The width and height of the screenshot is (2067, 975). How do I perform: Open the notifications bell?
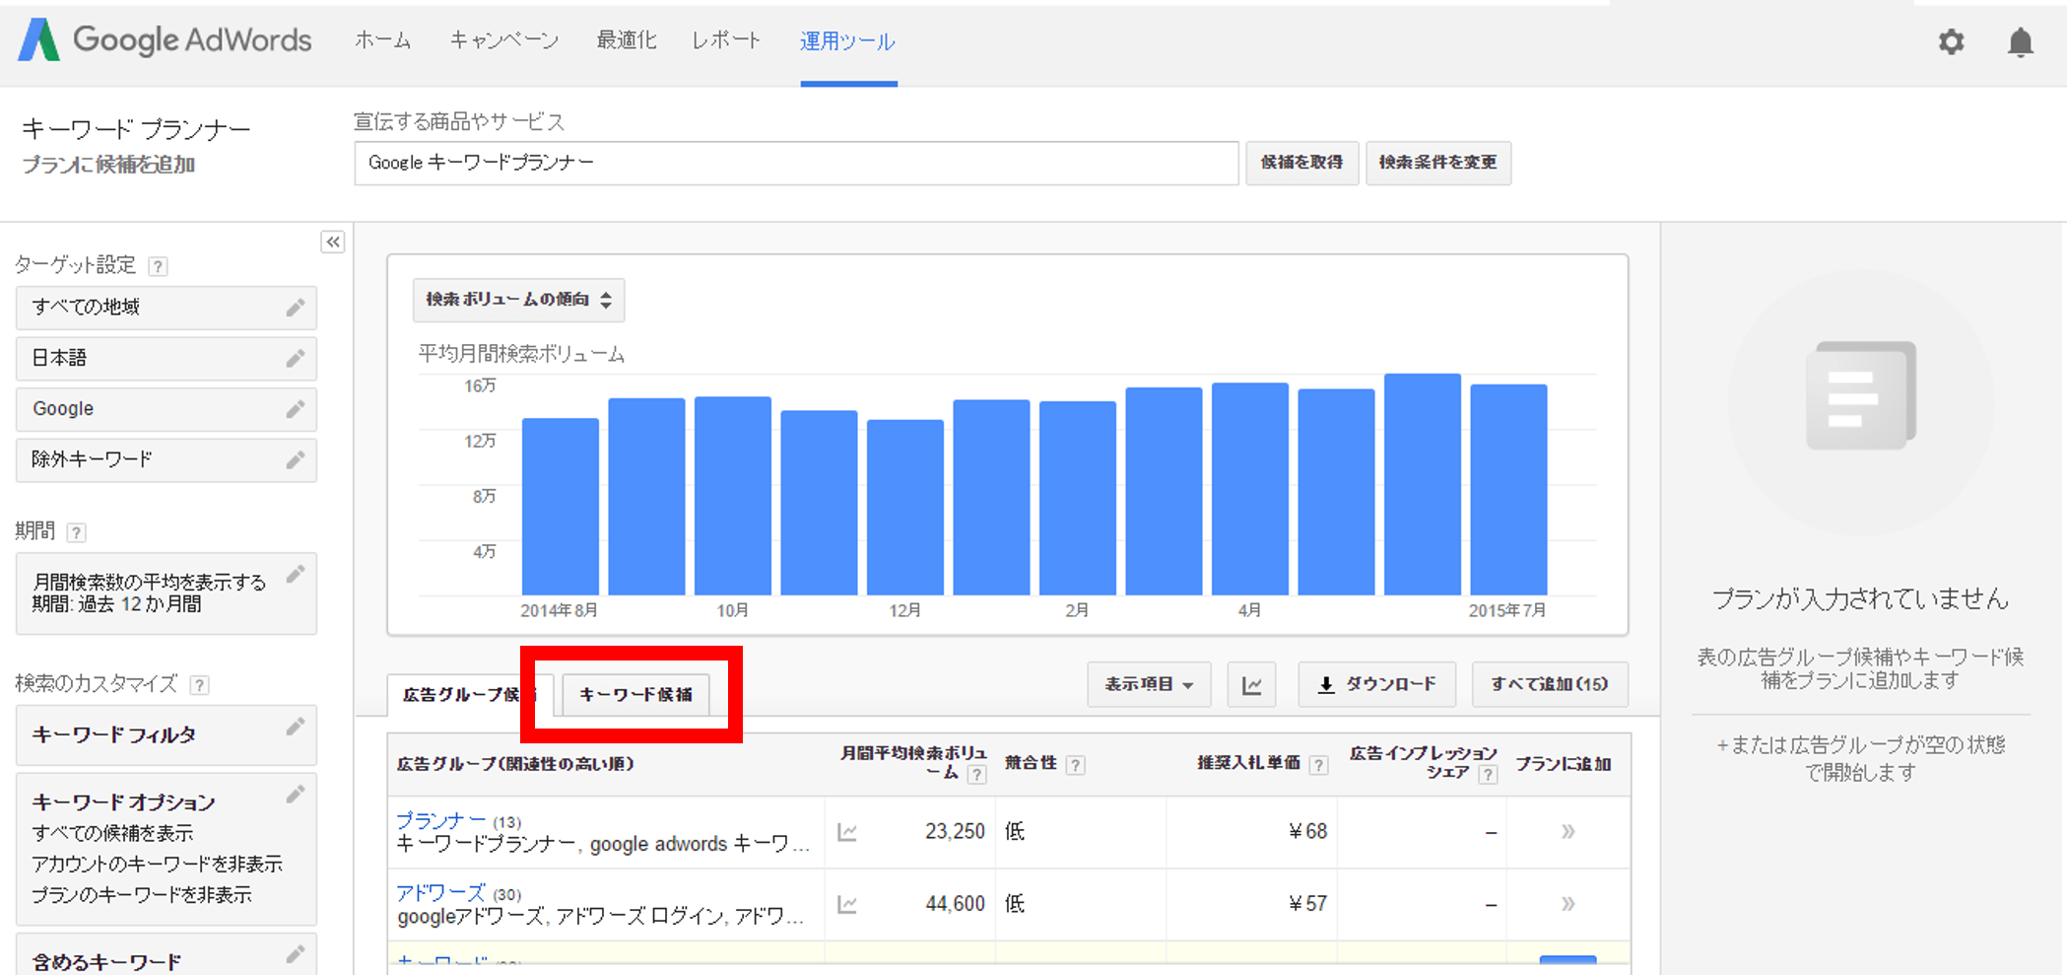[2020, 42]
